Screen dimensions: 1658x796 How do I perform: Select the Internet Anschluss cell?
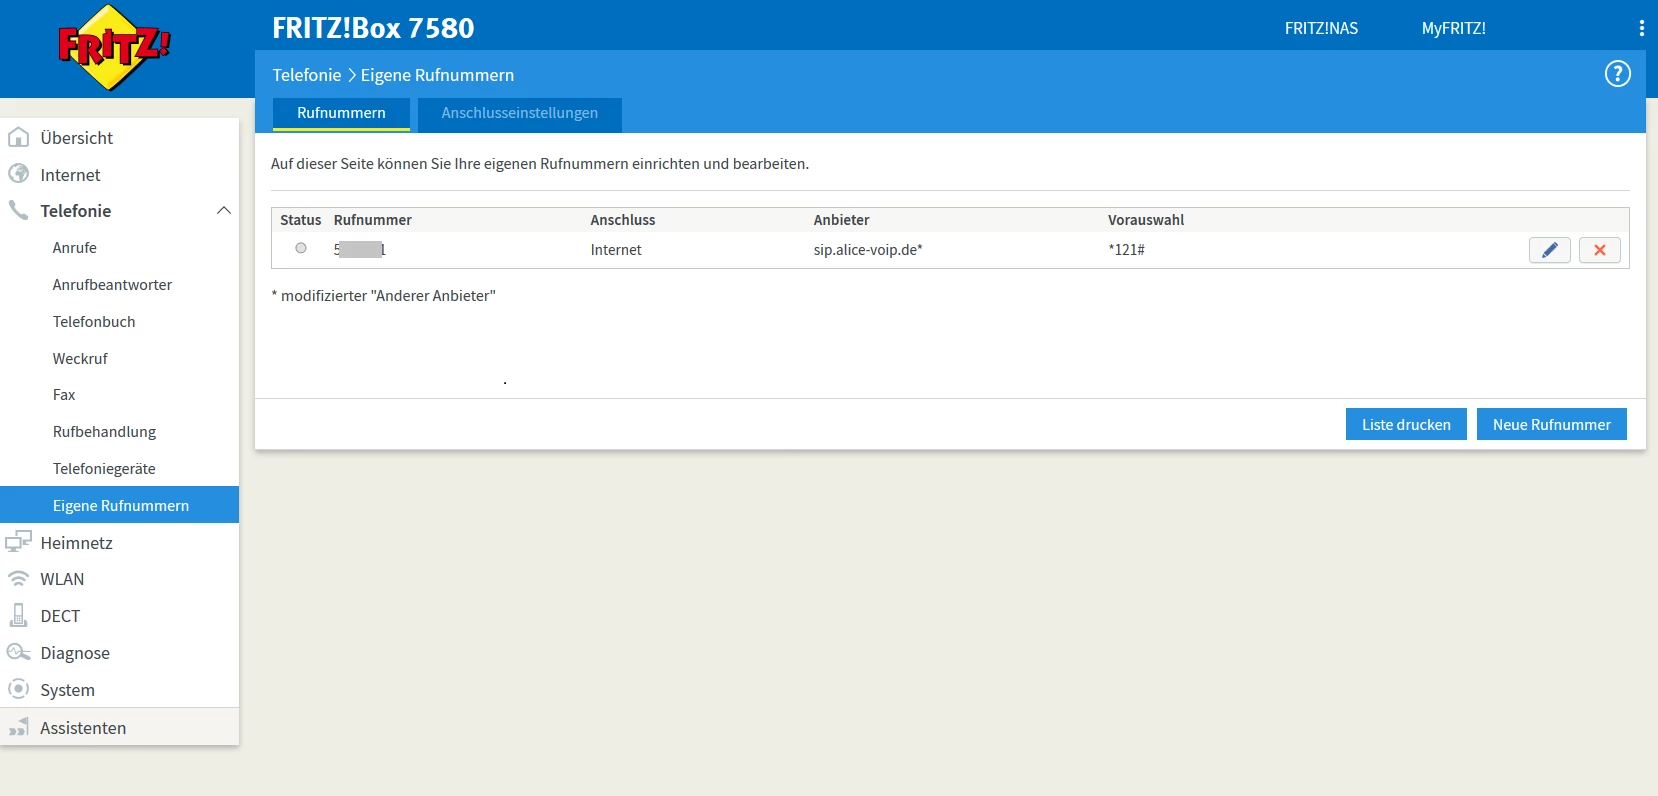pyautogui.click(x=616, y=250)
